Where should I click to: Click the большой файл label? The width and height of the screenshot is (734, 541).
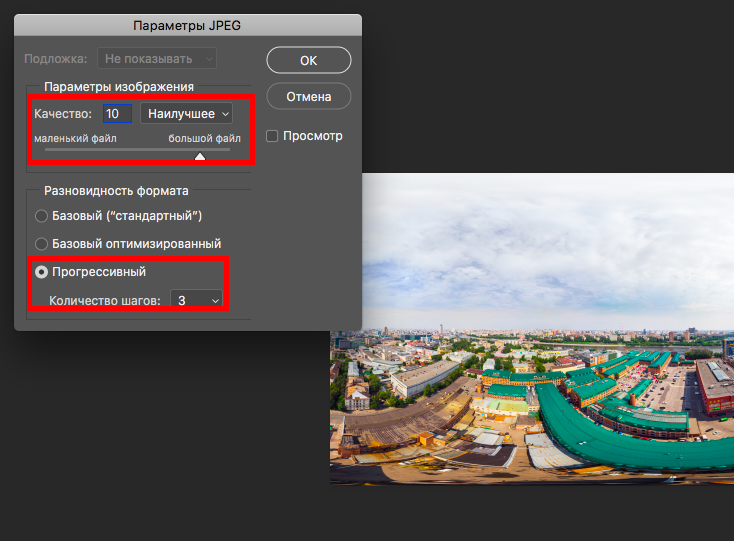click(x=205, y=139)
